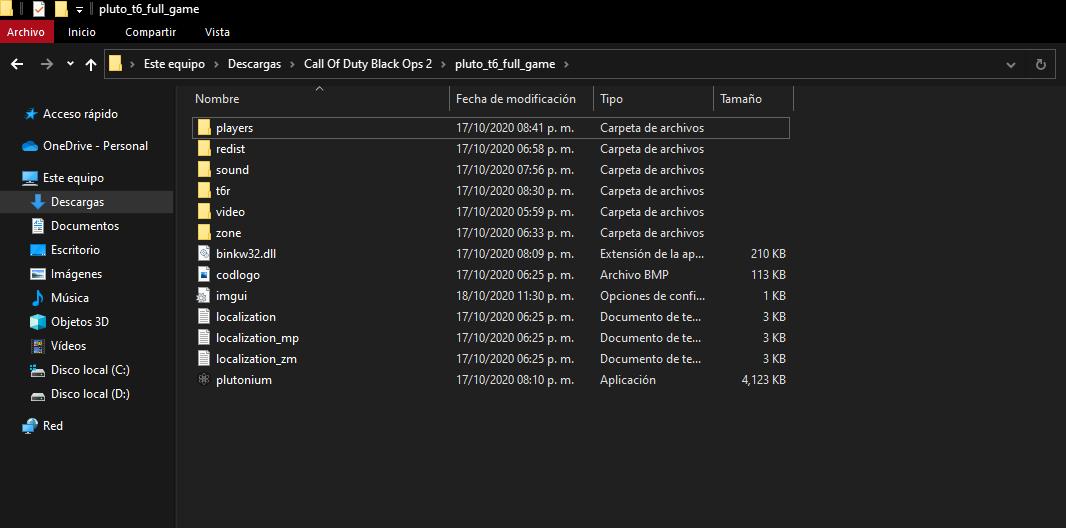Open the quick access toolbar customize dropdown
Screen dimensions: 1066x528
tap(80, 10)
